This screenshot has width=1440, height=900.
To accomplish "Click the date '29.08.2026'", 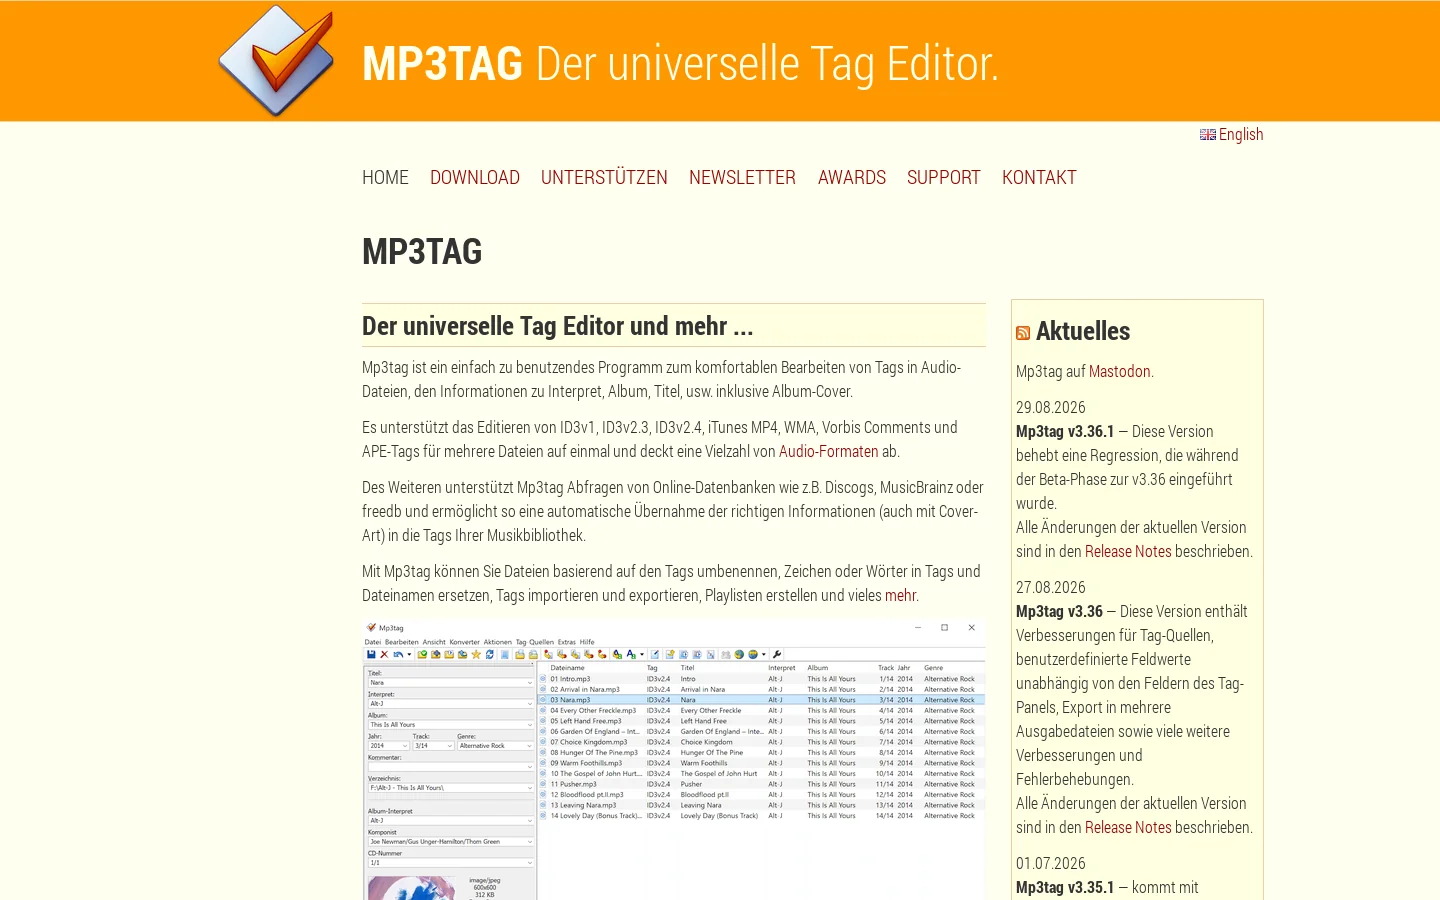I will (1051, 408).
